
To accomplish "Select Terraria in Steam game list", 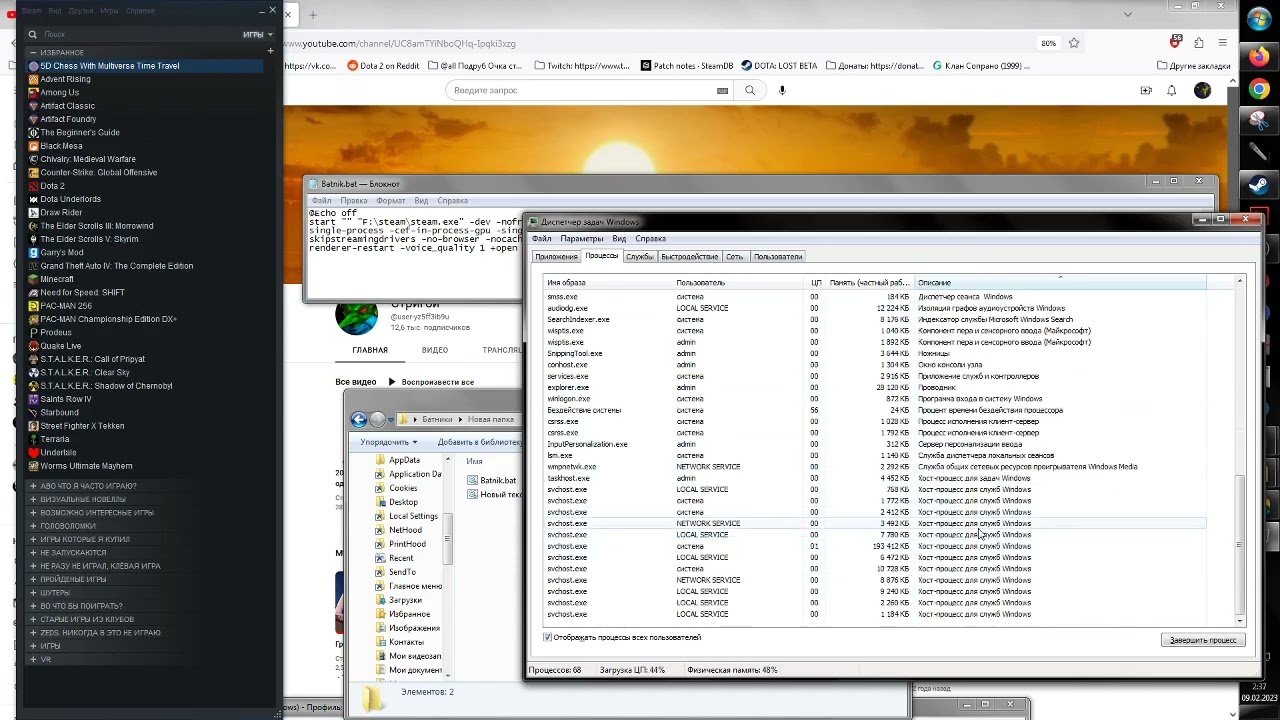I will (55, 439).
